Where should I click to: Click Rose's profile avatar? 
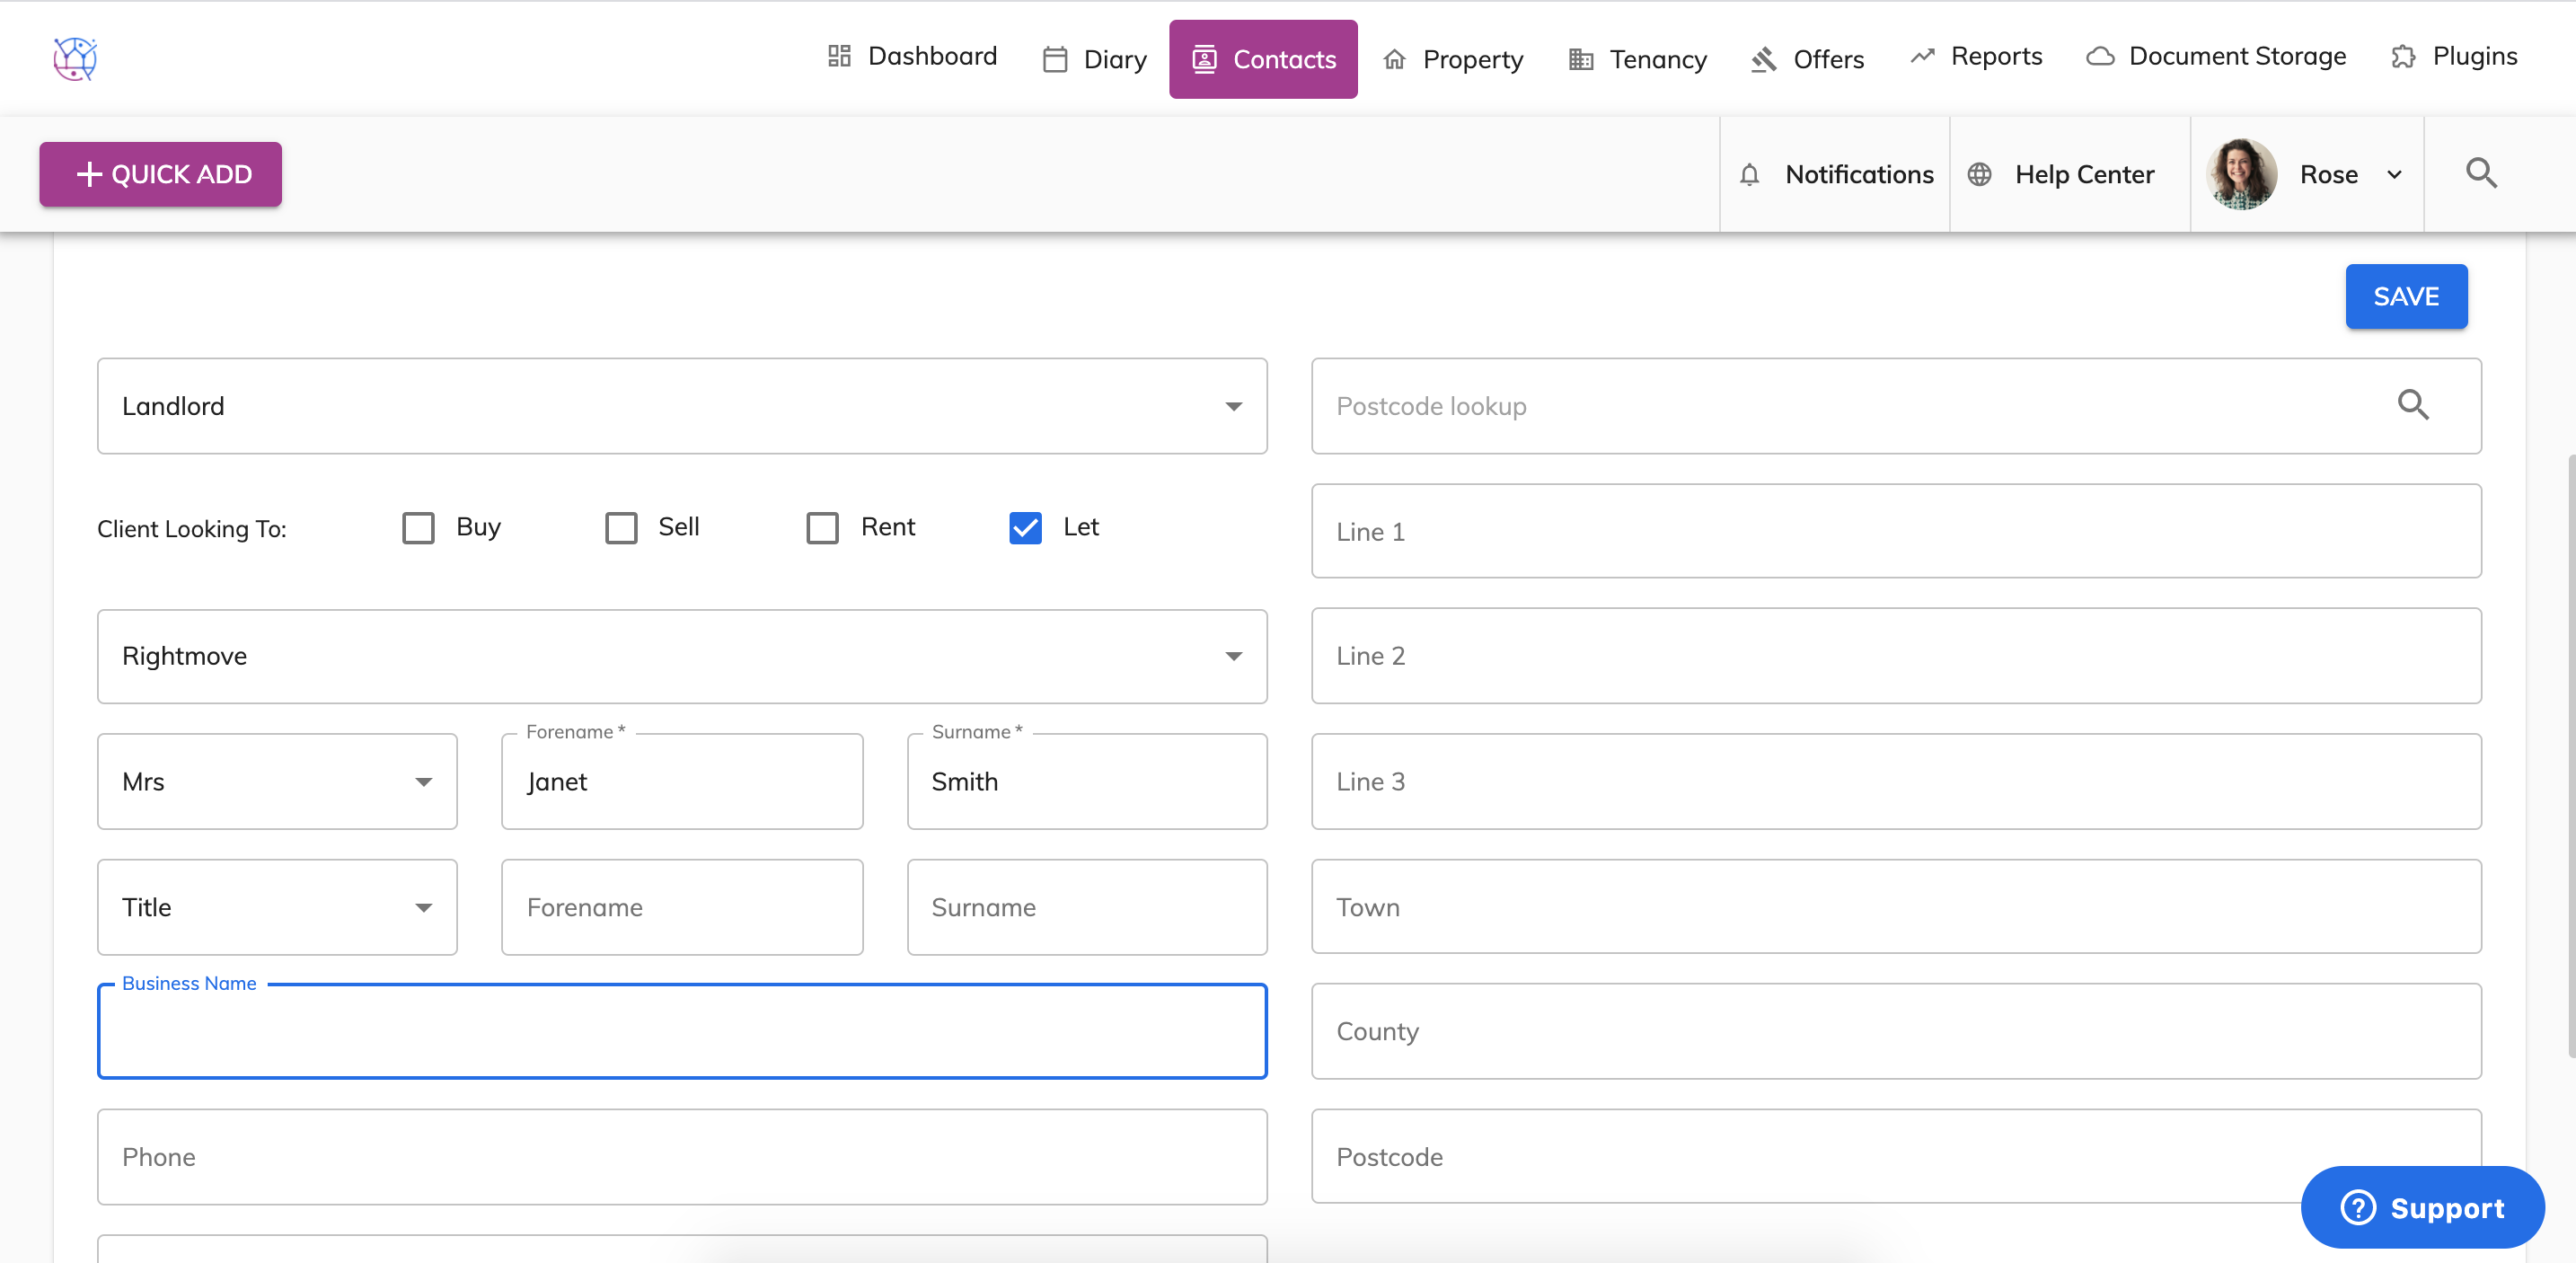[x=2241, y=174]
